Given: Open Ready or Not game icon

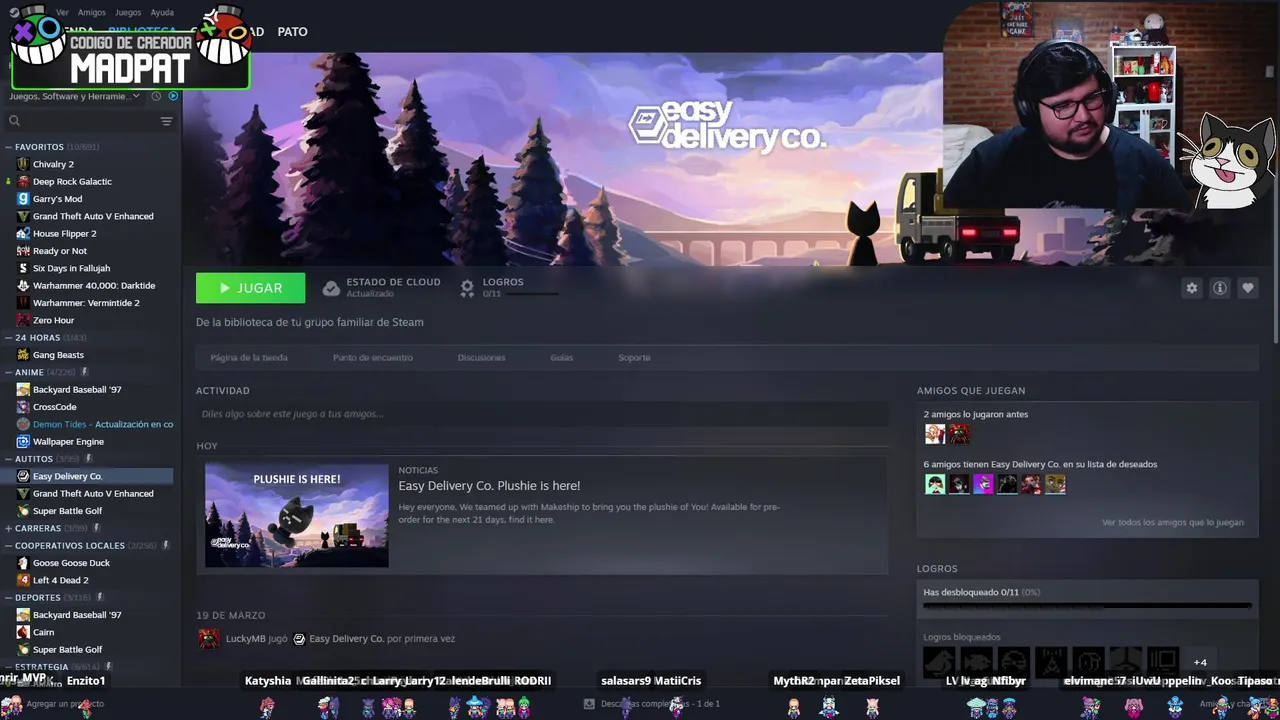Looking at the screenshot, I should point(23,251).
